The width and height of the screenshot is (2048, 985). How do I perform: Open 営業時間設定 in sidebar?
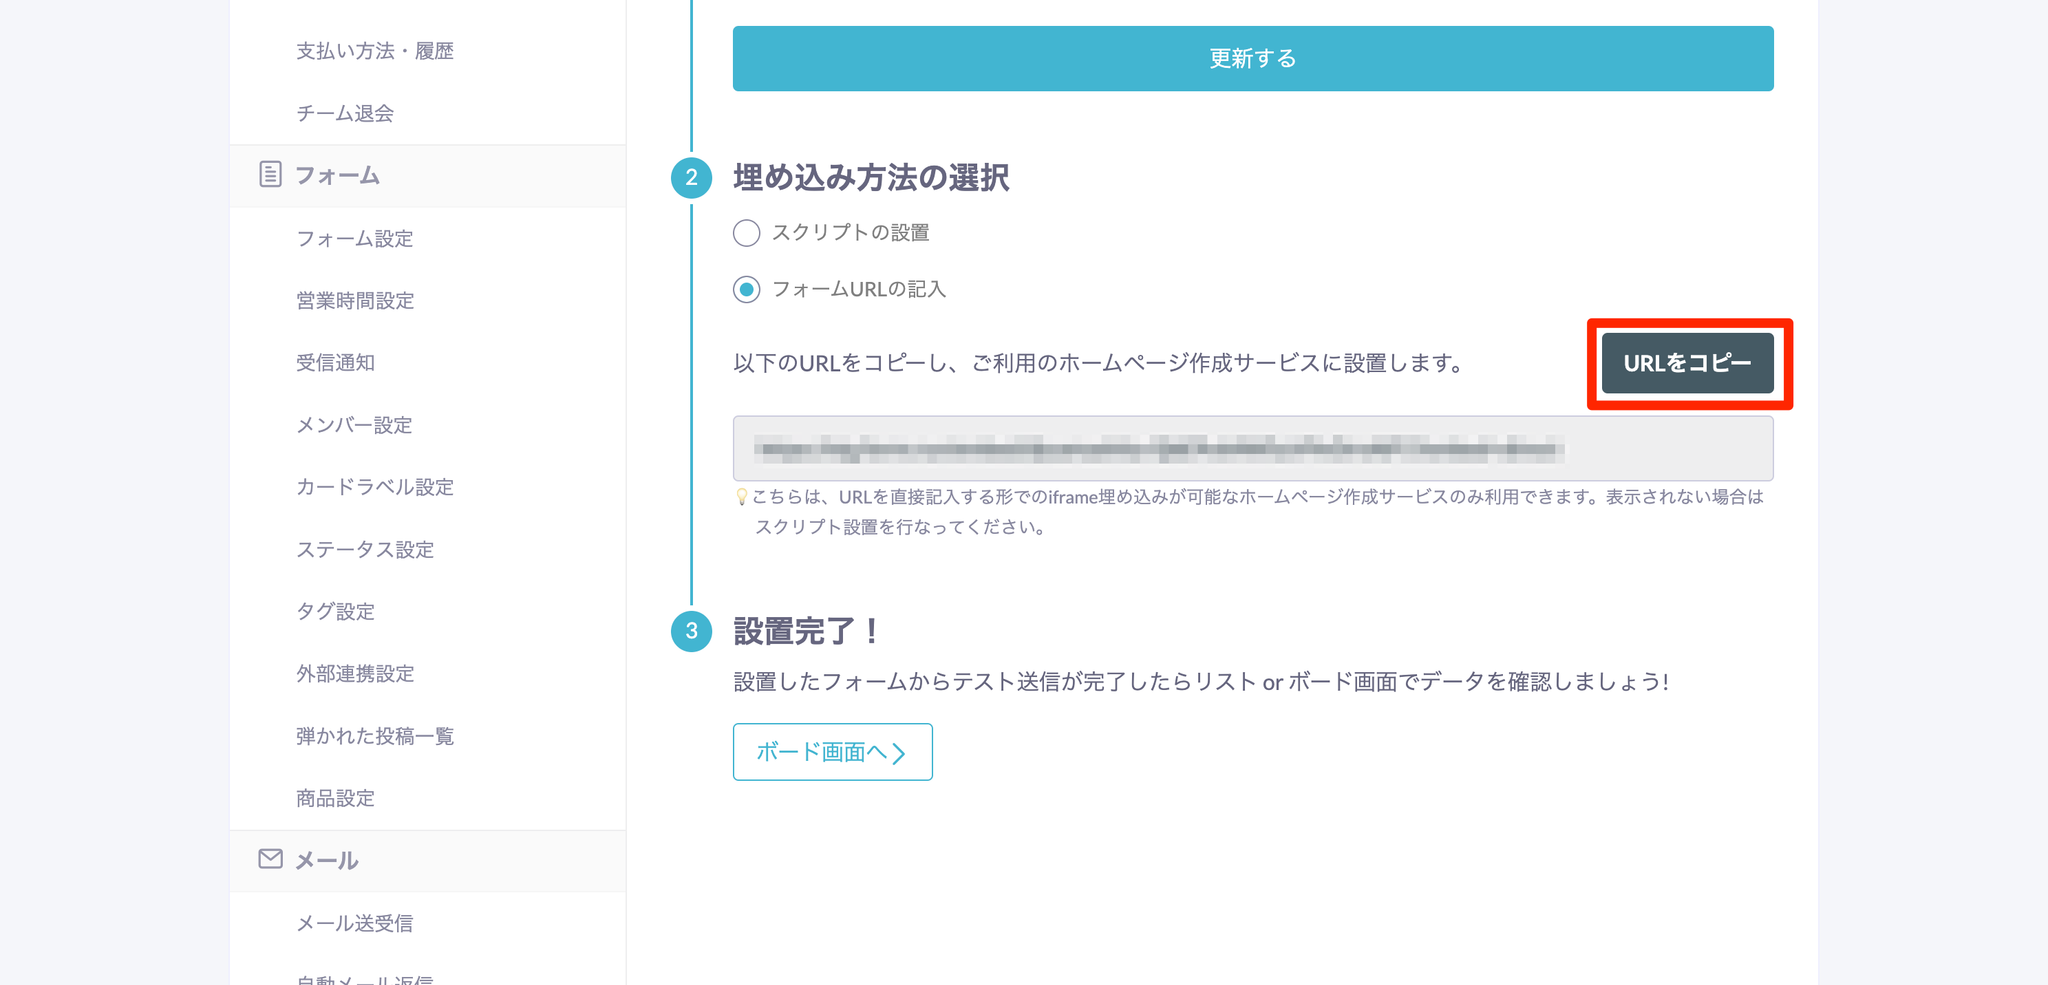pos(355,301)
